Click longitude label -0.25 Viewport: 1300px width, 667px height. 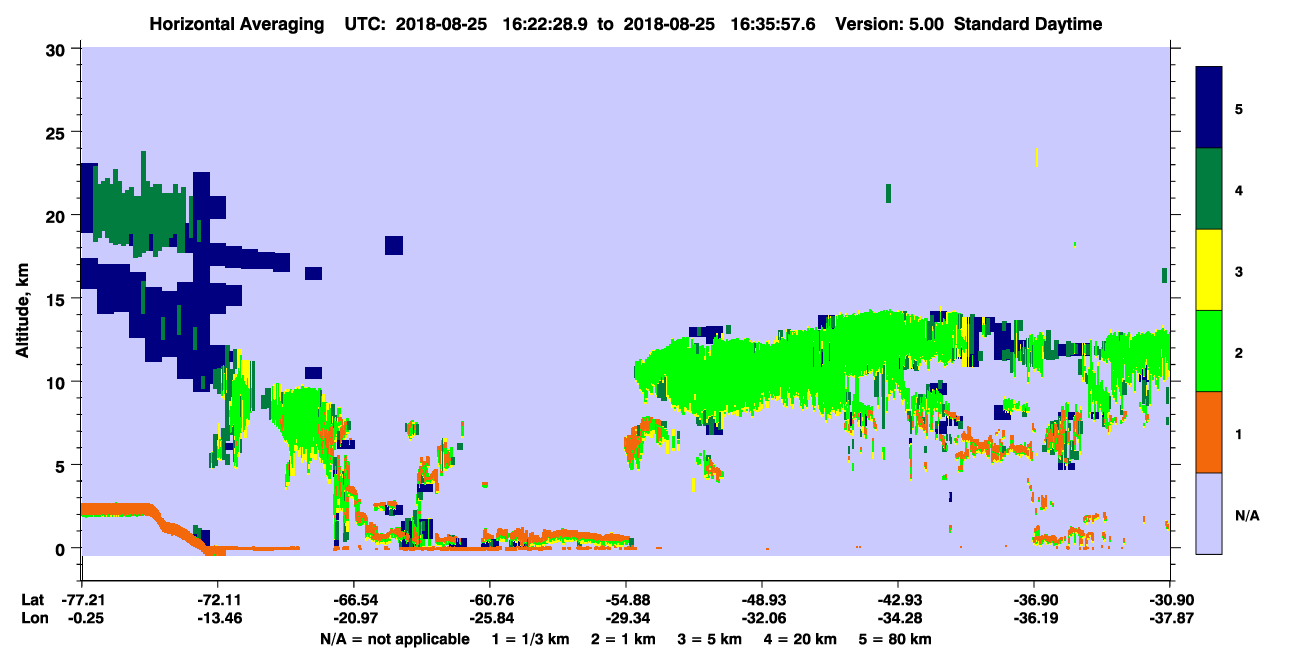[81, 618]
